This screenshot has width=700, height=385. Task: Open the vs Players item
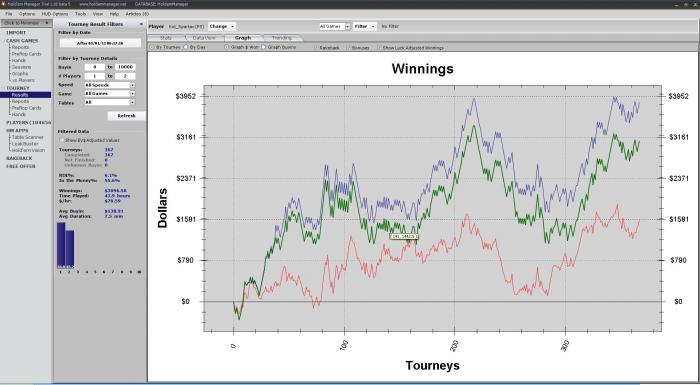point(23,80)
